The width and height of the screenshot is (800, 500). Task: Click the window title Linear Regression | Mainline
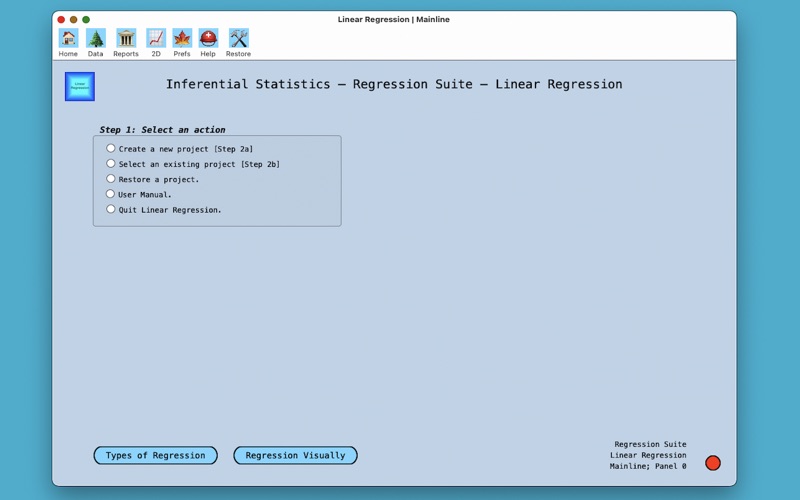(x=393, y=19)
